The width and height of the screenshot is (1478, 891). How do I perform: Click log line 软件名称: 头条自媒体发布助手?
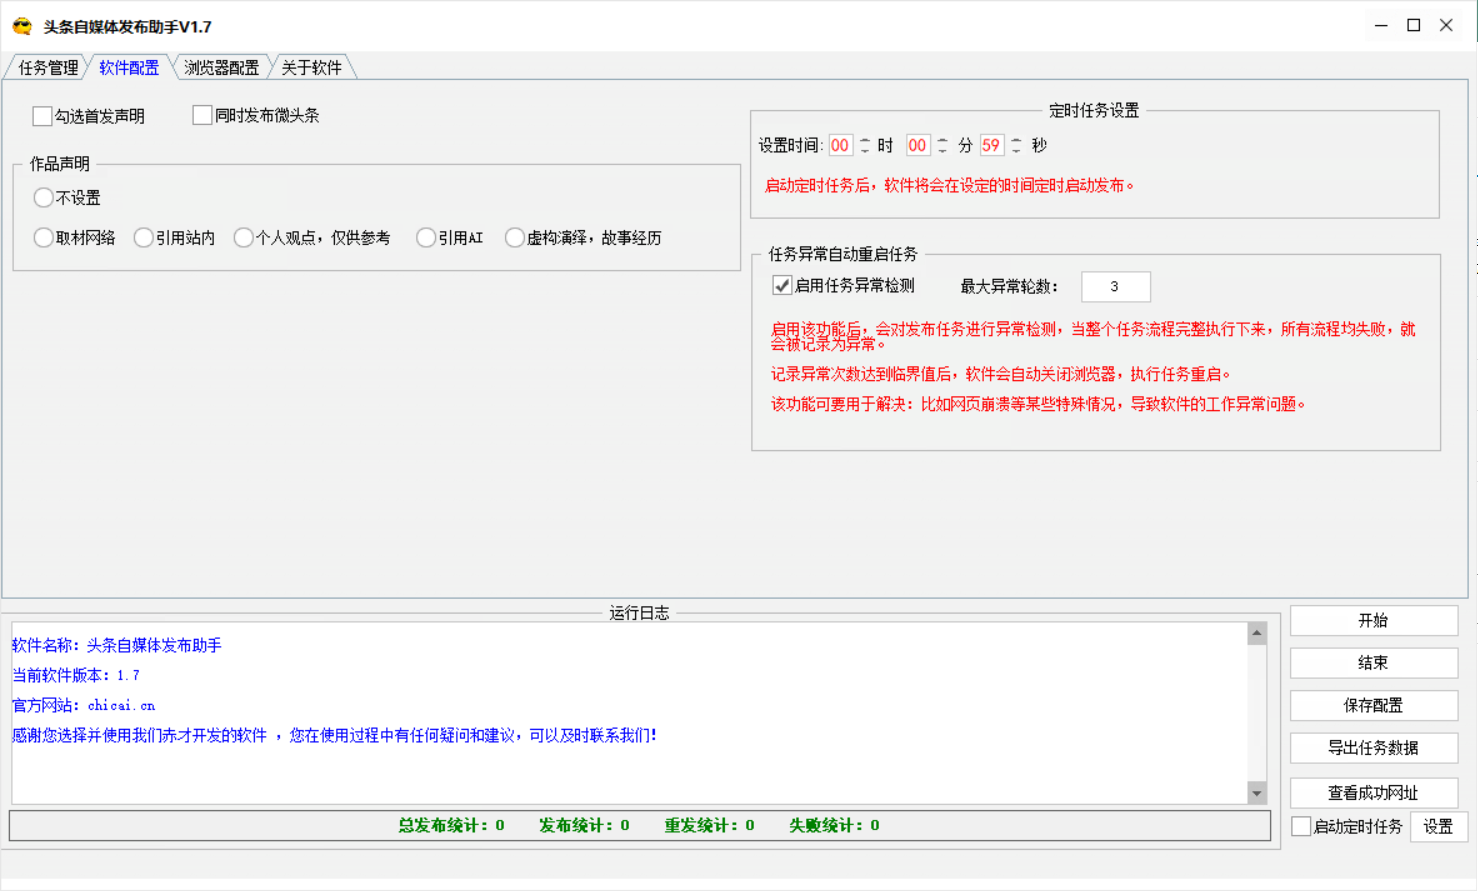tap(117, 645)
